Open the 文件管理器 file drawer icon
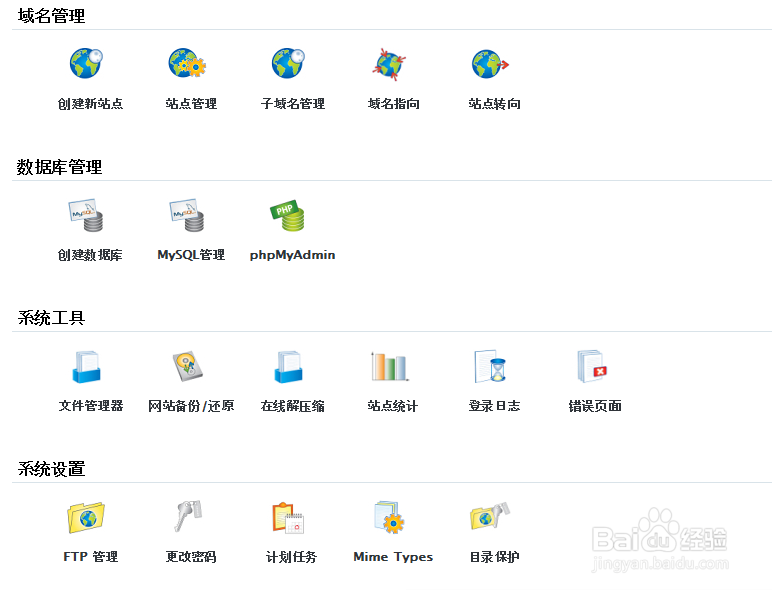Viewport: 772px width, 590px height. pyautogui.click(x=87, y=367)
